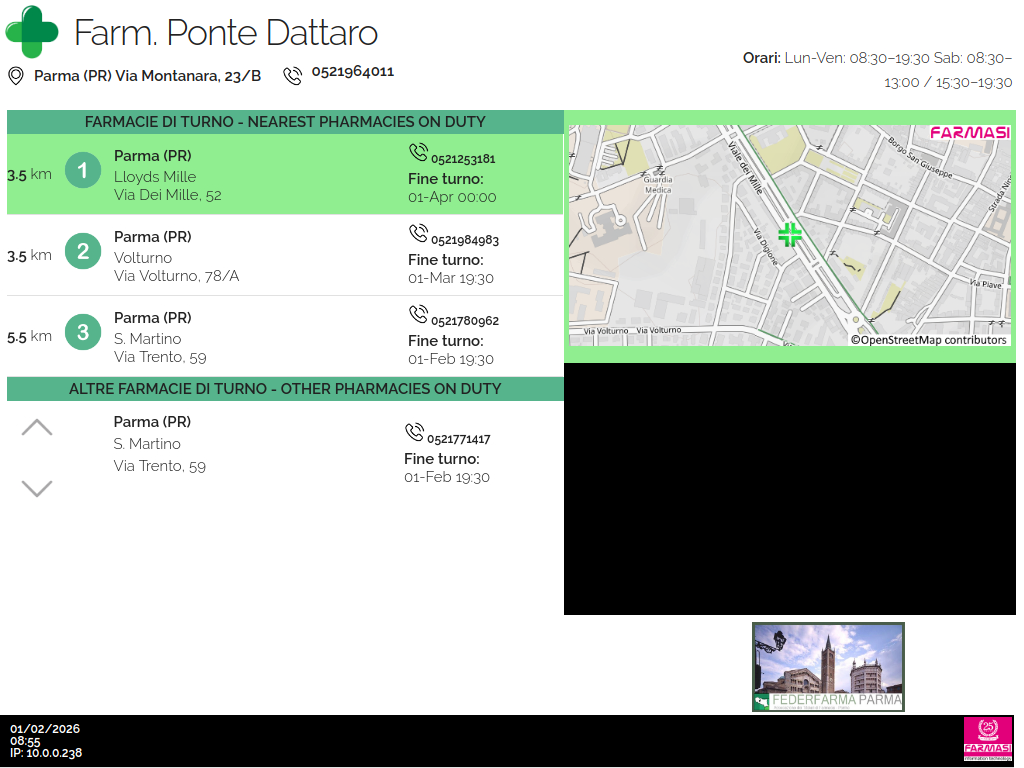Click the phone icon for Lloyds Mille
1024x768 pixels.
tap(418, 153)
